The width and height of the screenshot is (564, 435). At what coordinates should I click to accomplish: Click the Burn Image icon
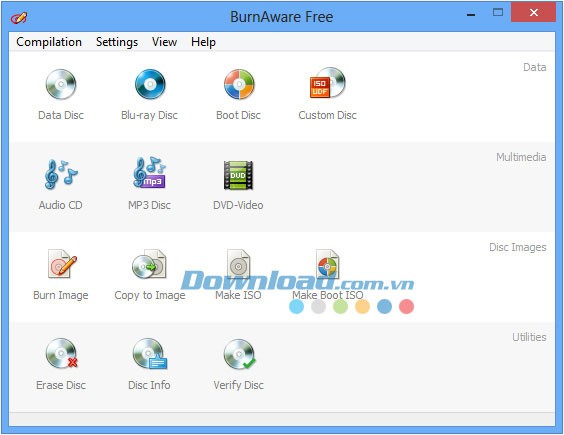pos(62,264)
